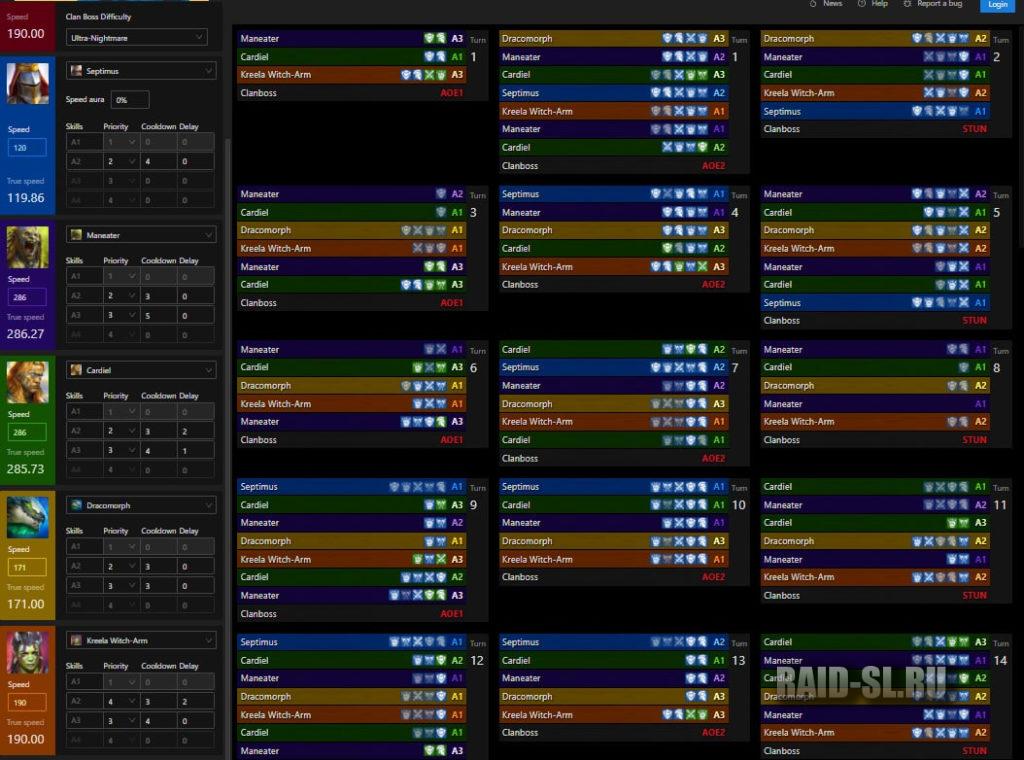This screenshot has width=1024, height=760.
Task: Click the Maneater speed input box
Action: (29, 297)
